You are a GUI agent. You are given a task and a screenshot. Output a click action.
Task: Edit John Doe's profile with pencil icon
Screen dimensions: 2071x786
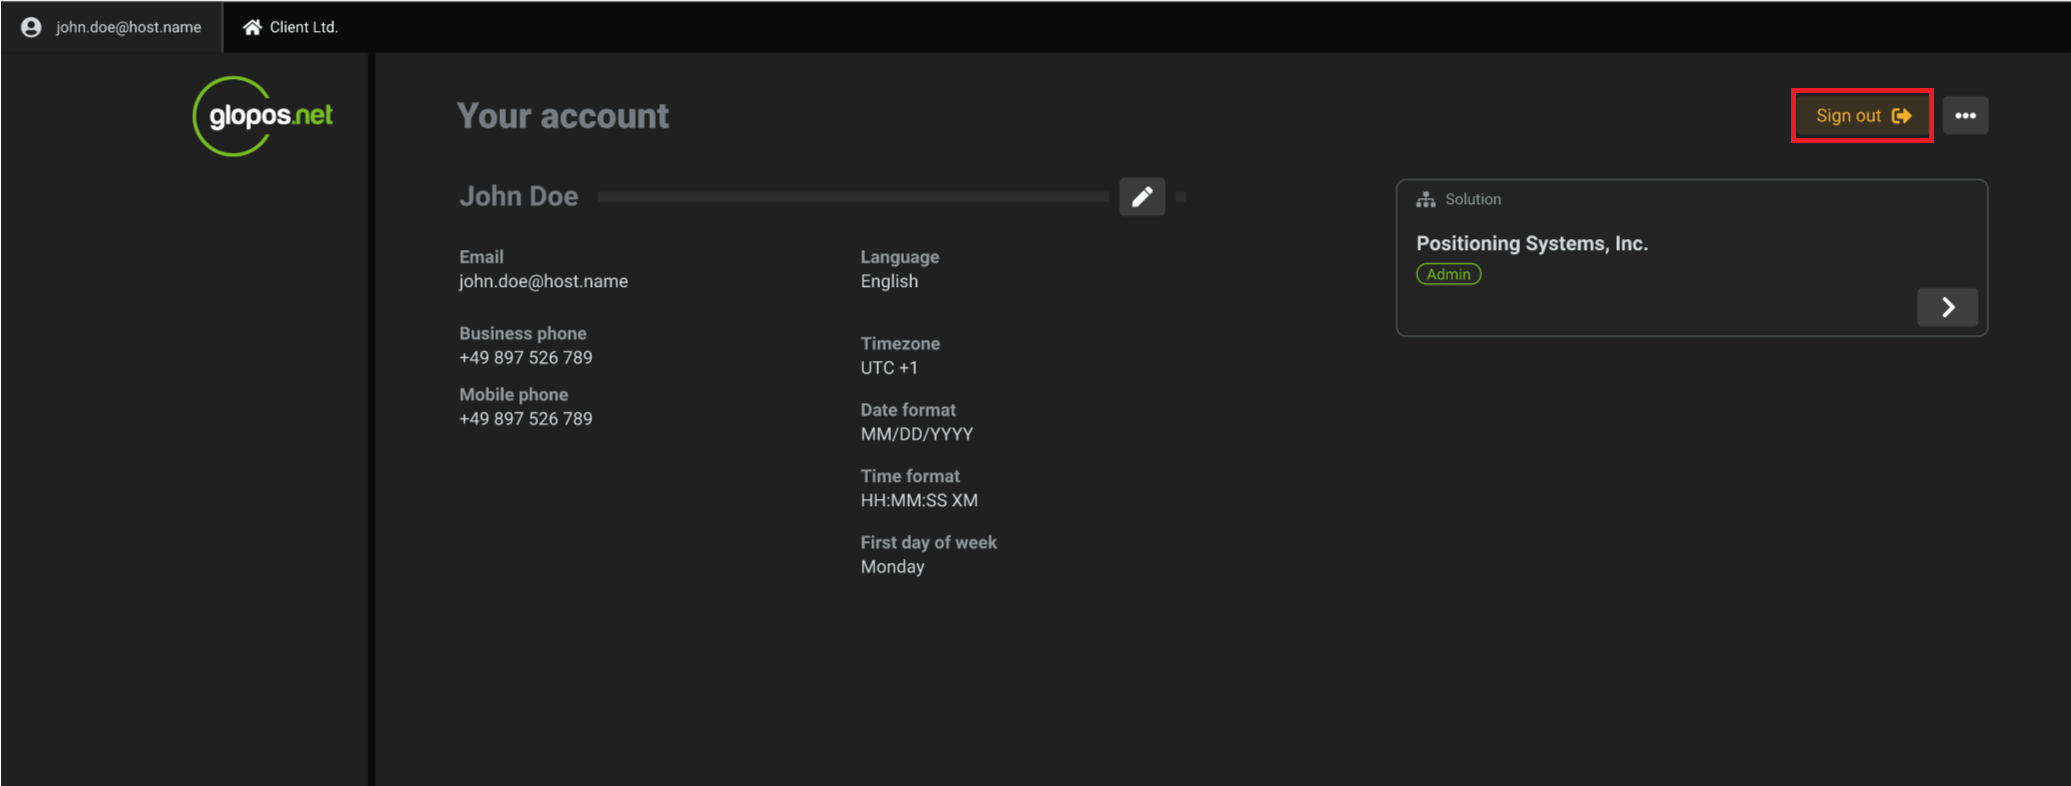(1141, 197)
